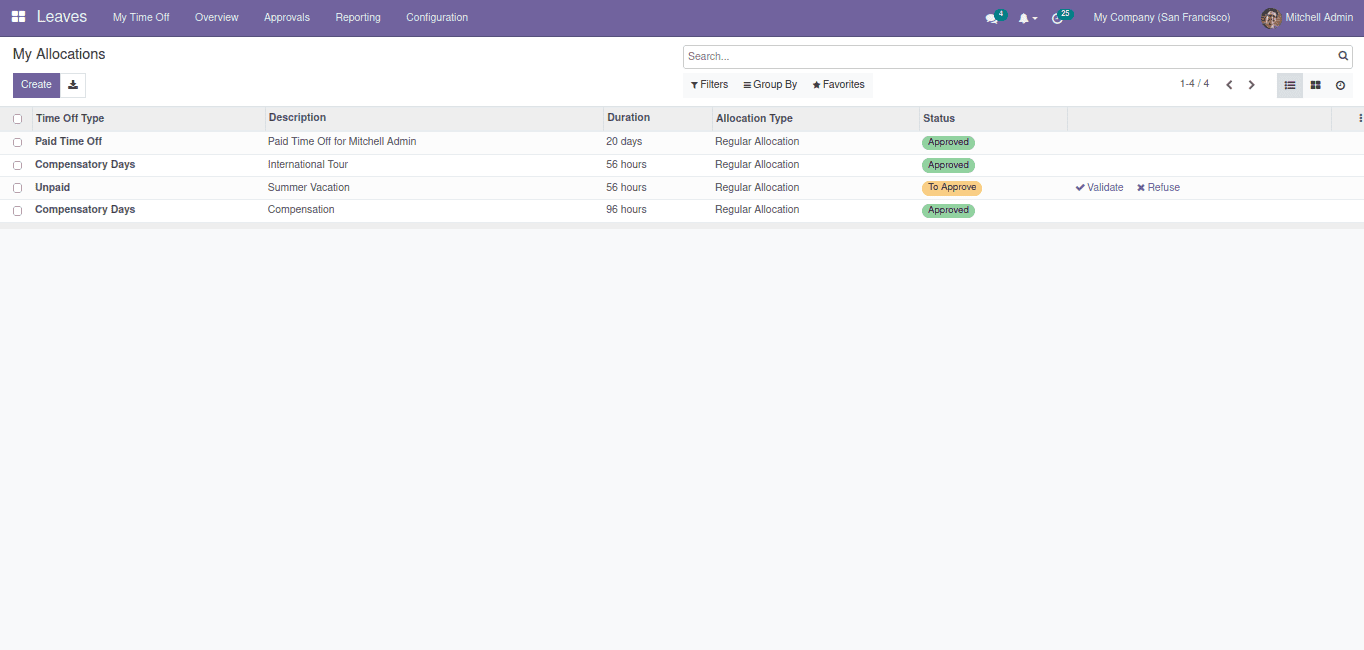
Task: Open the Group By dropdown
Action: (x=770, y=85)
